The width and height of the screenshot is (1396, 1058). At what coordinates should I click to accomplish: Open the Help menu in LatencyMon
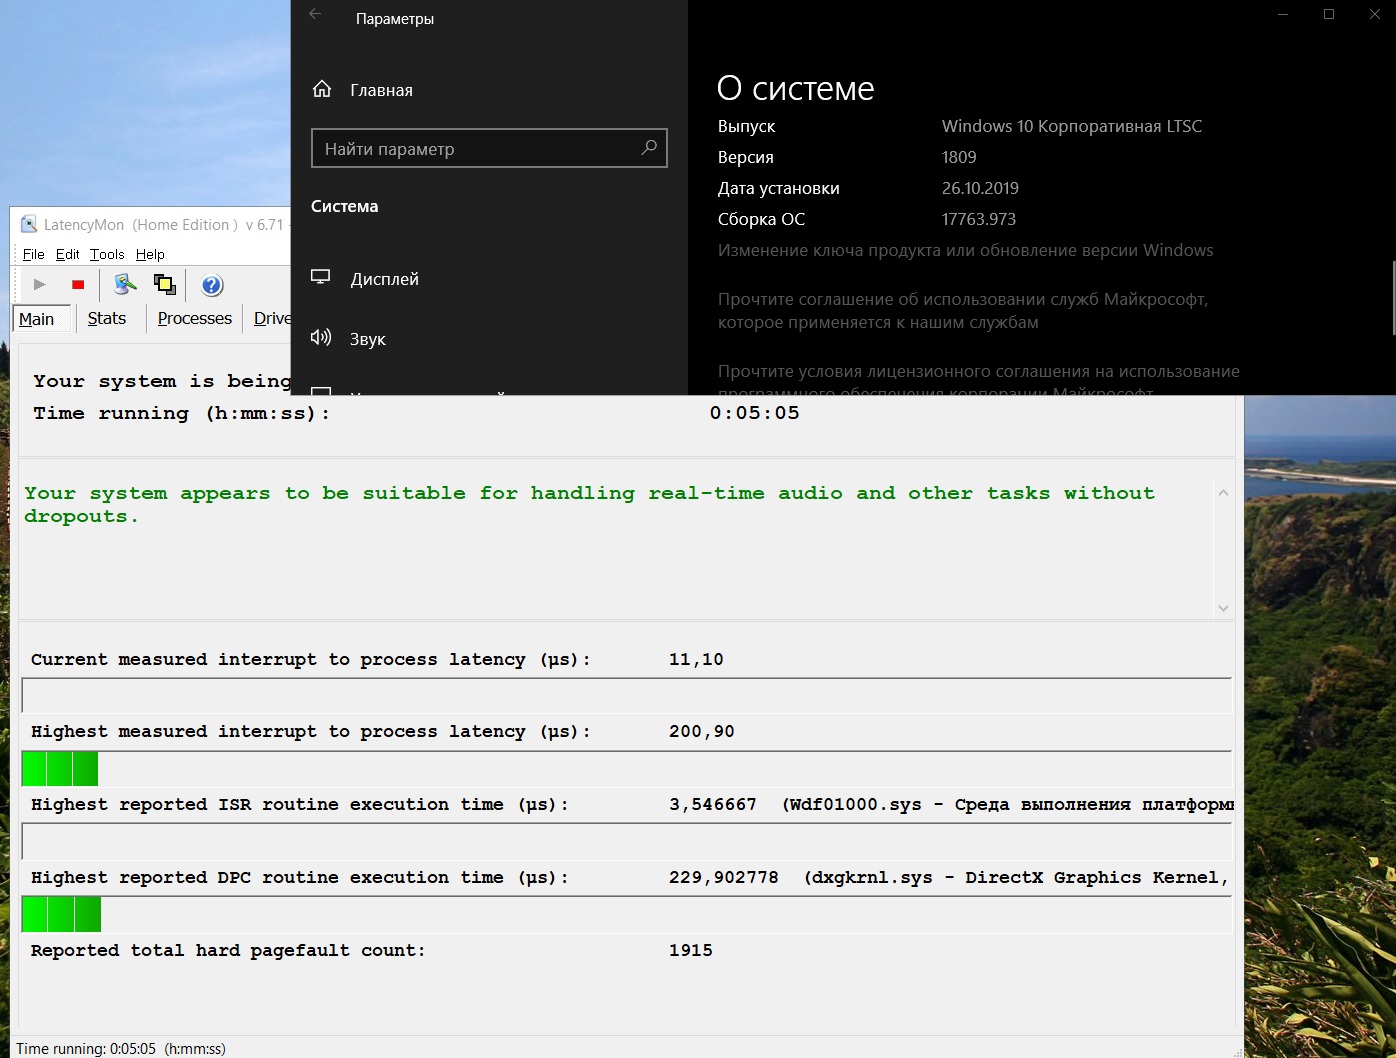pyautogui.click(x=150, y=254)
